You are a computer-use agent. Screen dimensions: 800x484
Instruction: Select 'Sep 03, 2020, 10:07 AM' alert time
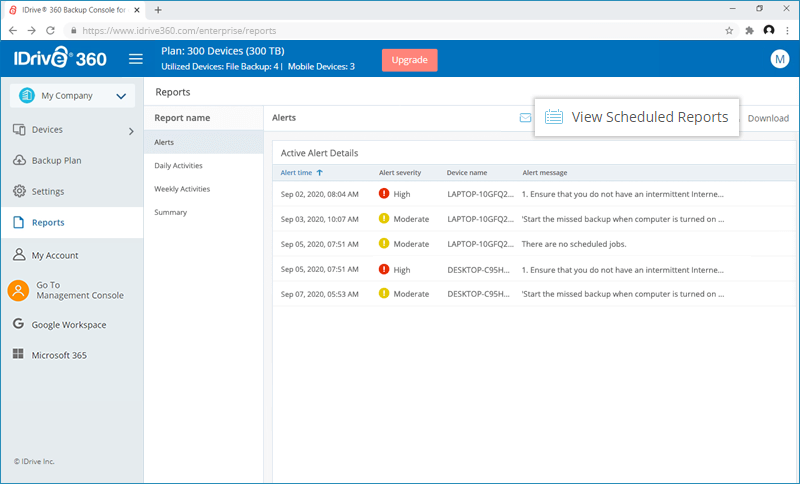coord(319,219)
